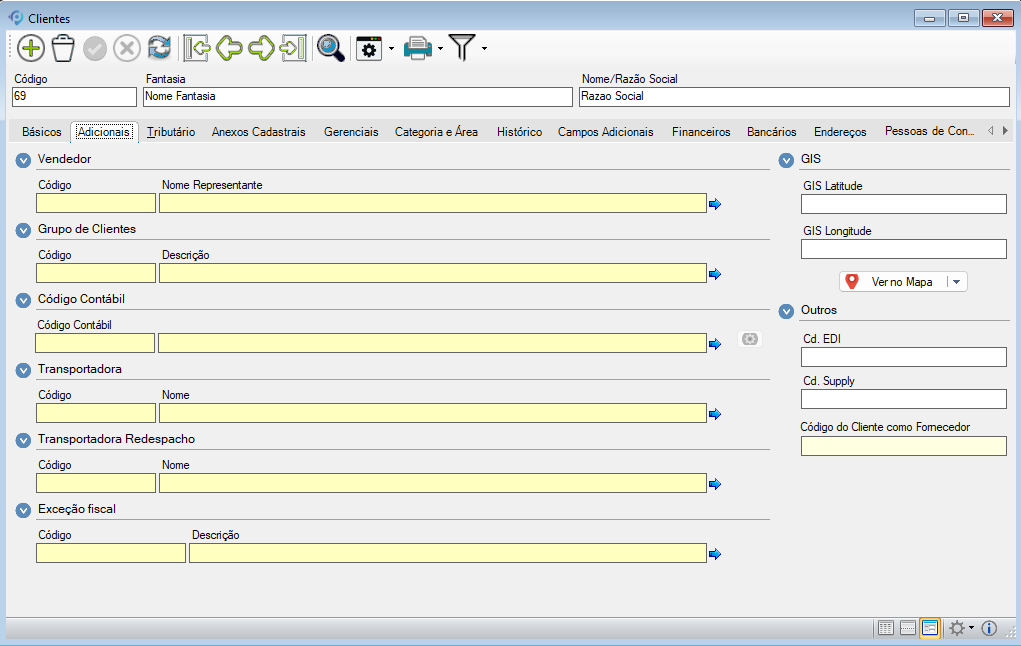Open the magnifying glass search icon
This screenshot has width=1021, height=646.
click(x=330, y=48)
